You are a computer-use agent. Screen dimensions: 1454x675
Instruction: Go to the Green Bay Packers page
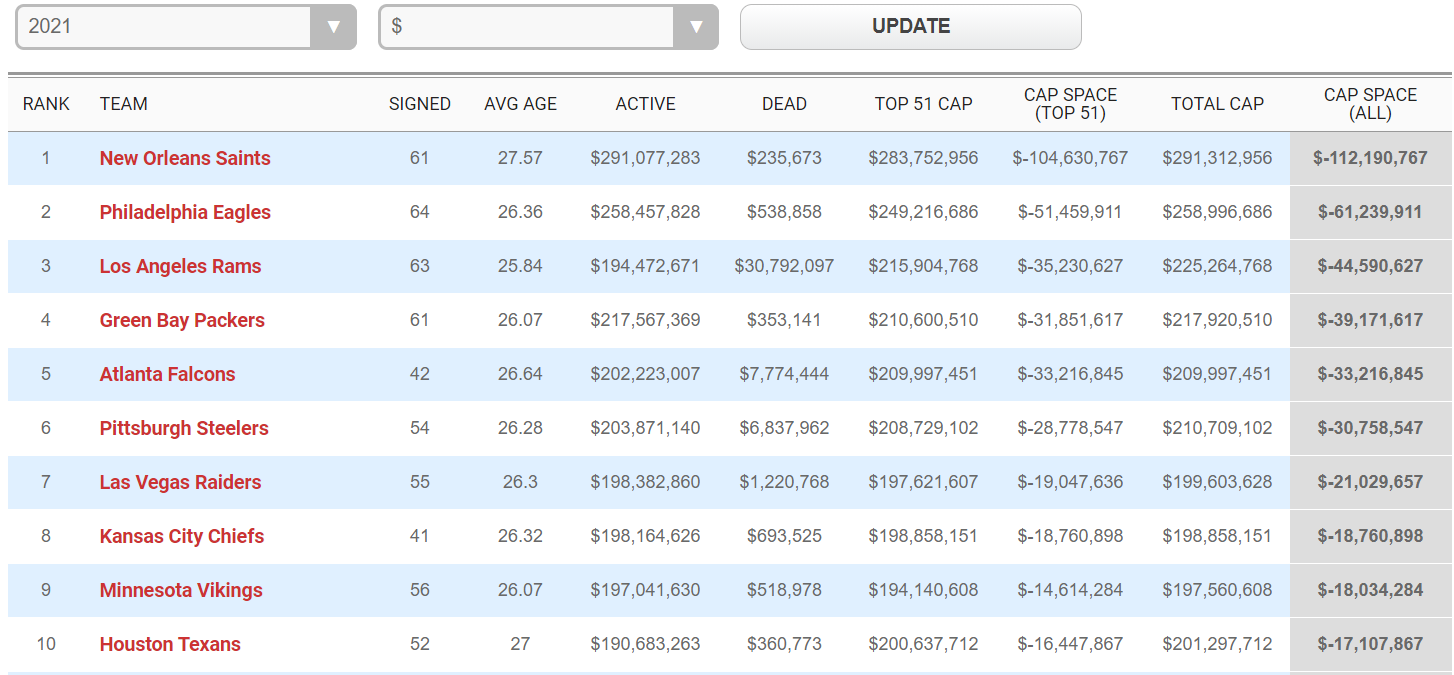182,320
